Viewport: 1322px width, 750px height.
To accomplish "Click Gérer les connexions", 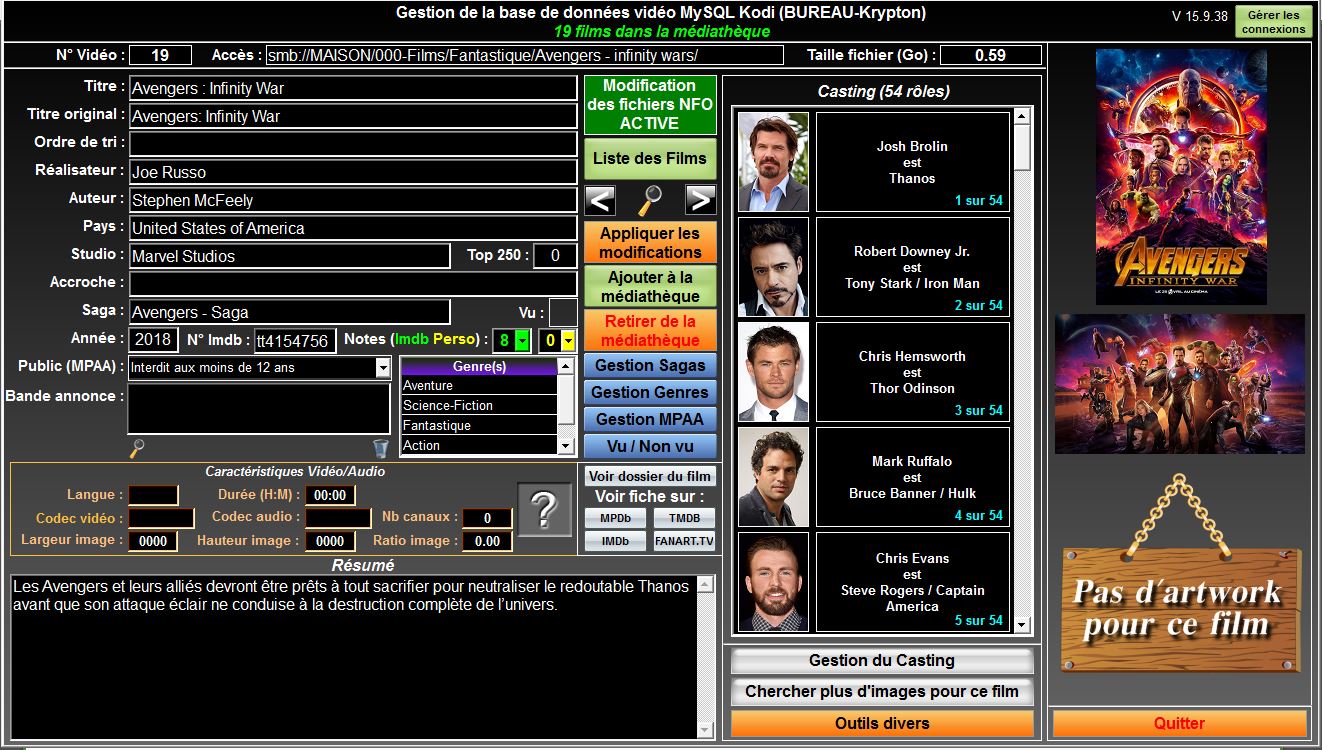I will [x=1273, y=22].
